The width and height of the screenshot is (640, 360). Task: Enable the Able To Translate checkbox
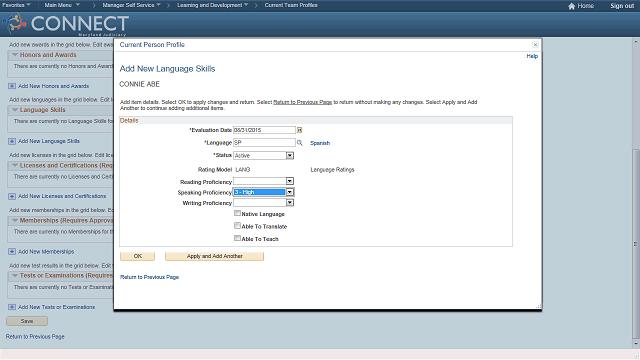pyautogui.click(x=237, y=225)
